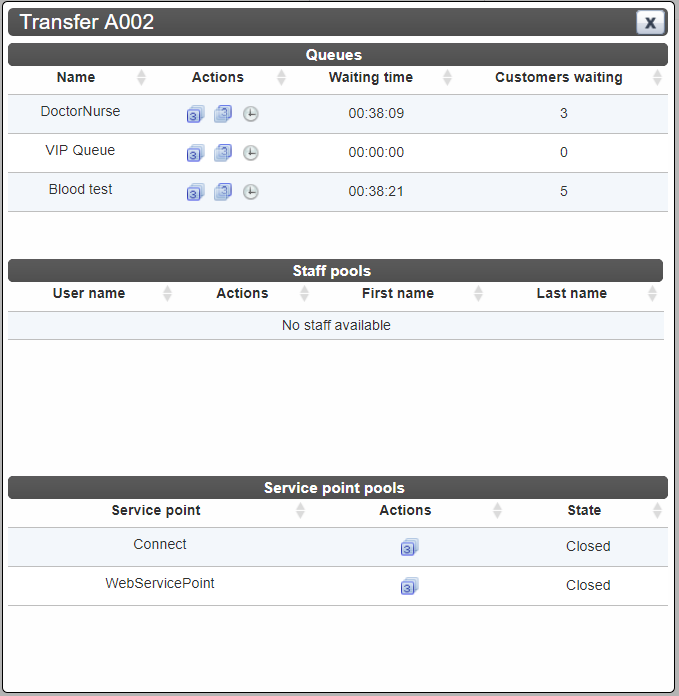The height and width of the screenshot is (696, 679).
Task: Sort service points by State column
Action: click(657, 510)
